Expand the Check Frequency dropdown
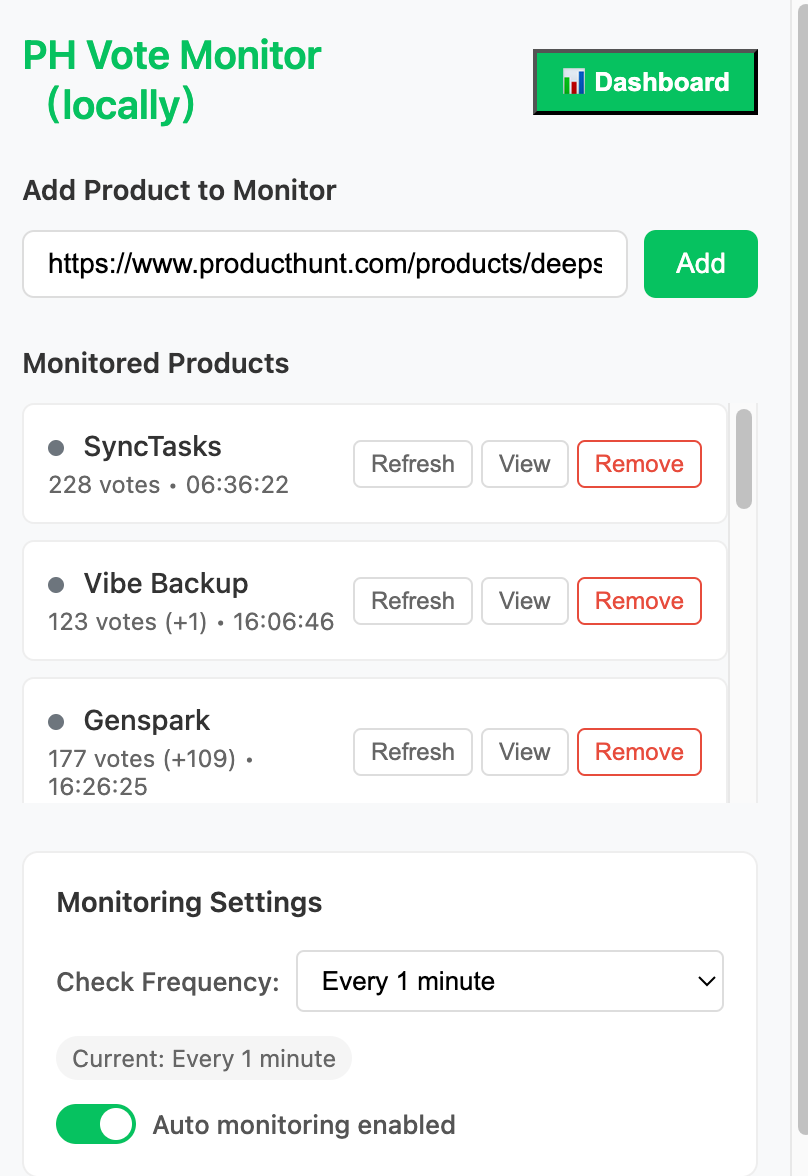 tap(510, 981)
